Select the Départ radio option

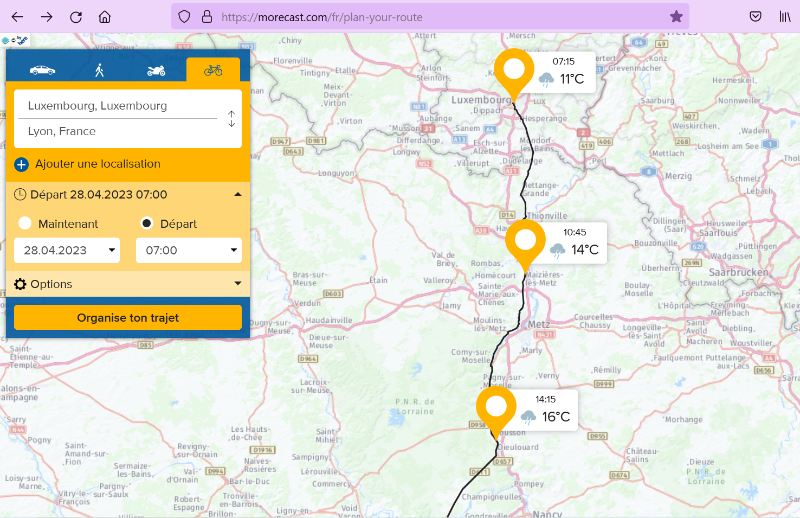tap(147, 223)
